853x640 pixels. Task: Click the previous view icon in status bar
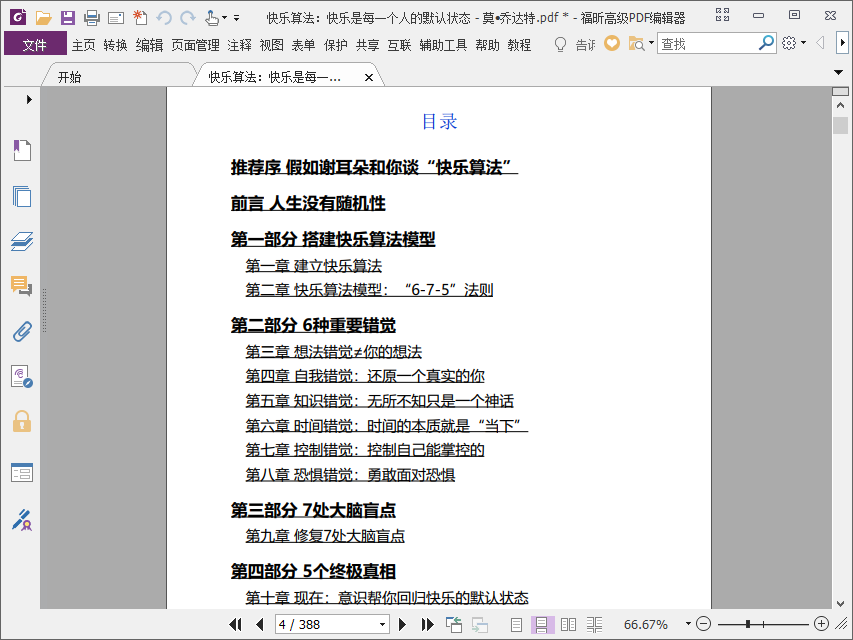click(454, 624)
